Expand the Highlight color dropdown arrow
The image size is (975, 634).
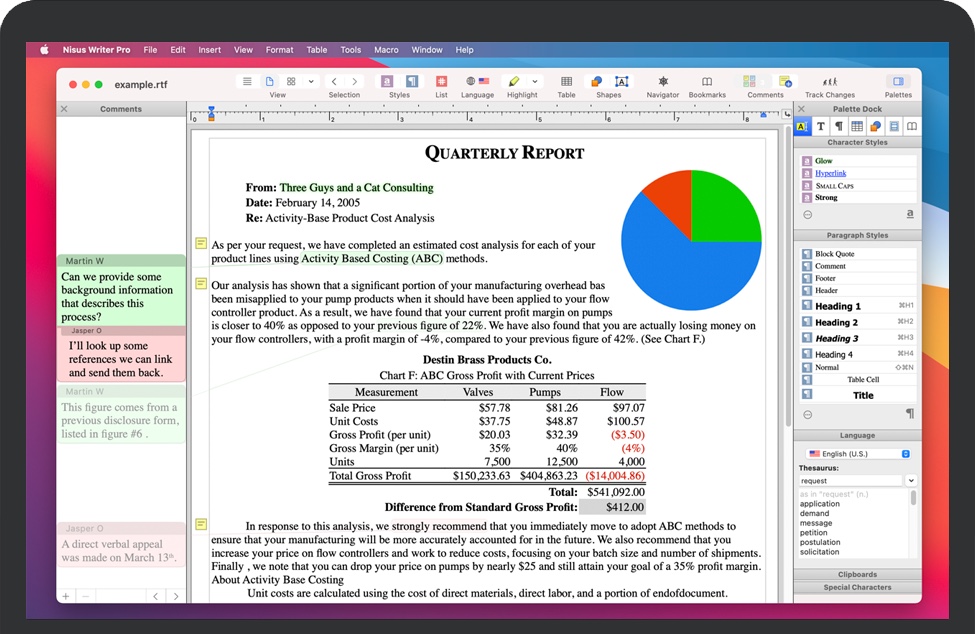[535, 81]
